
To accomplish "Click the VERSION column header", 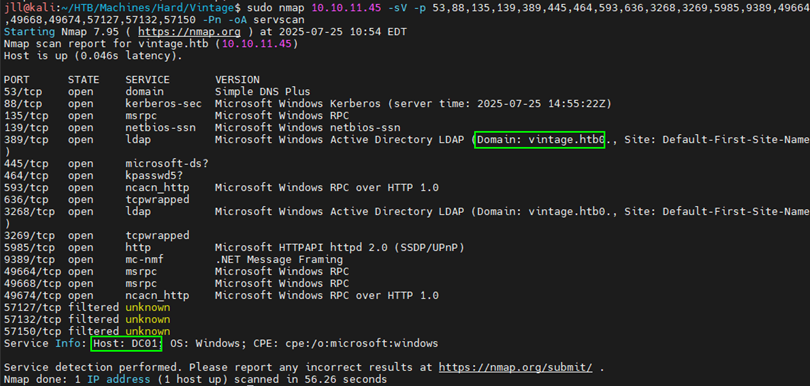I will point(237,80).
